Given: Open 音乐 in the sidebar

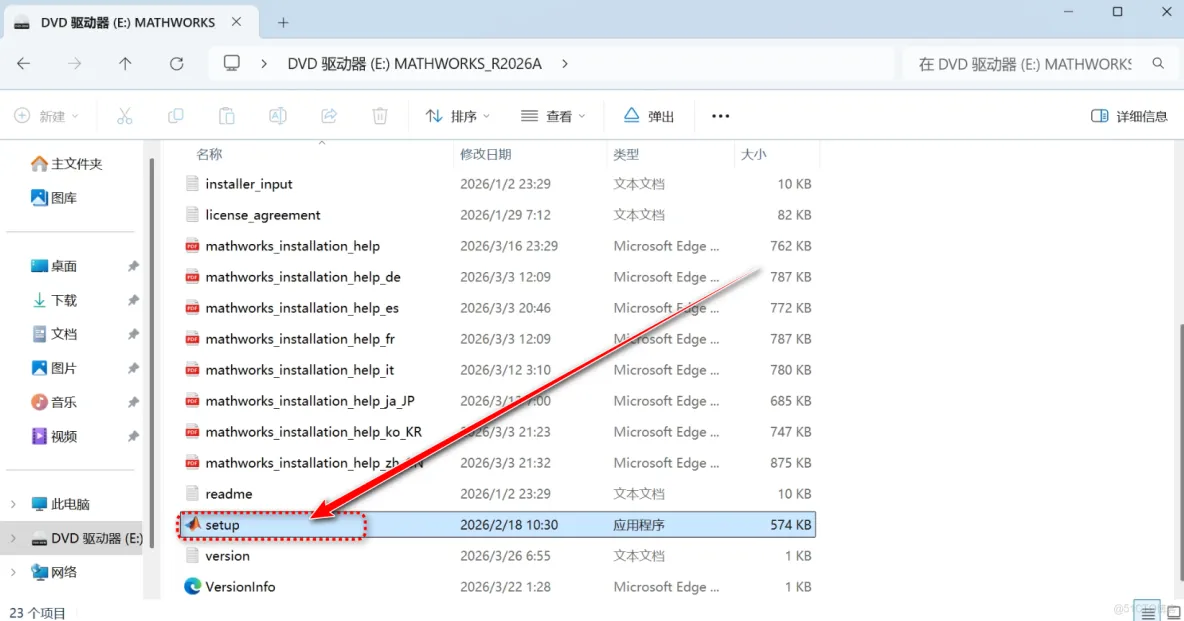Looking at the screenshot, I should click(54, 402).
